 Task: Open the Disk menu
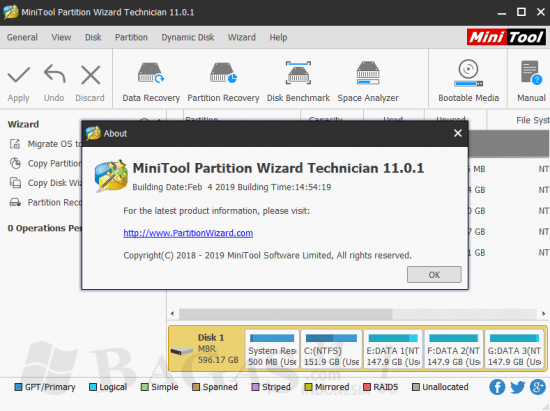point(93,37)
